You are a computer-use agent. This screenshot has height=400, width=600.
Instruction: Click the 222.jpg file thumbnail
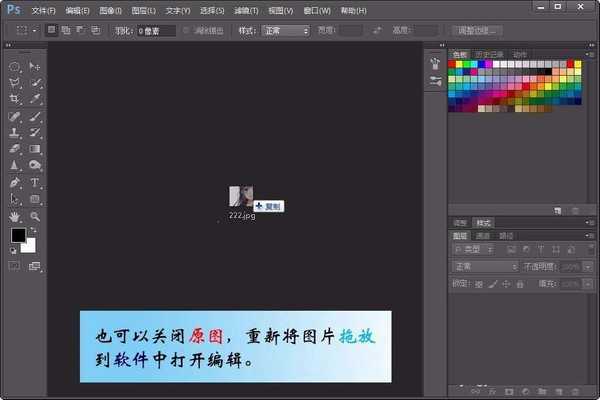pyautogui.click(x=241, y=197)
